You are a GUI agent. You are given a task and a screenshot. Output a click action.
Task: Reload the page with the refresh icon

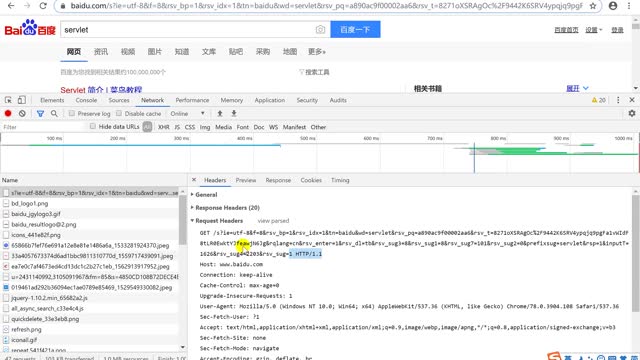pyautogui.click(x=43, y=6)
